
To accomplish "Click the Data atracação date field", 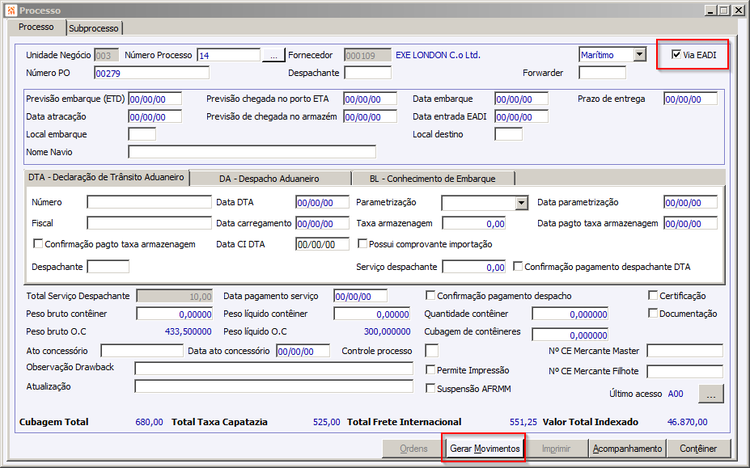I will click(155, 117).
